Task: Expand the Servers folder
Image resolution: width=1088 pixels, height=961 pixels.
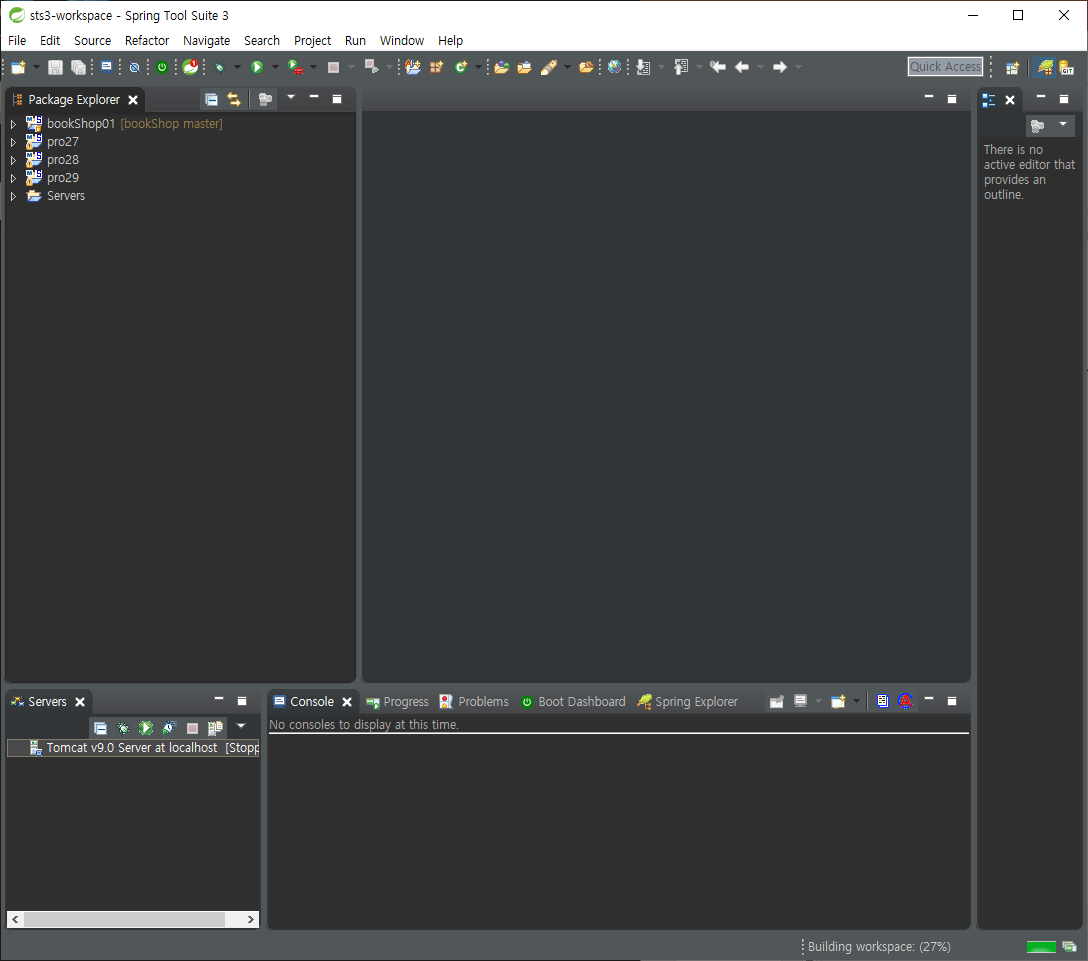Action: tap(13, 196)
